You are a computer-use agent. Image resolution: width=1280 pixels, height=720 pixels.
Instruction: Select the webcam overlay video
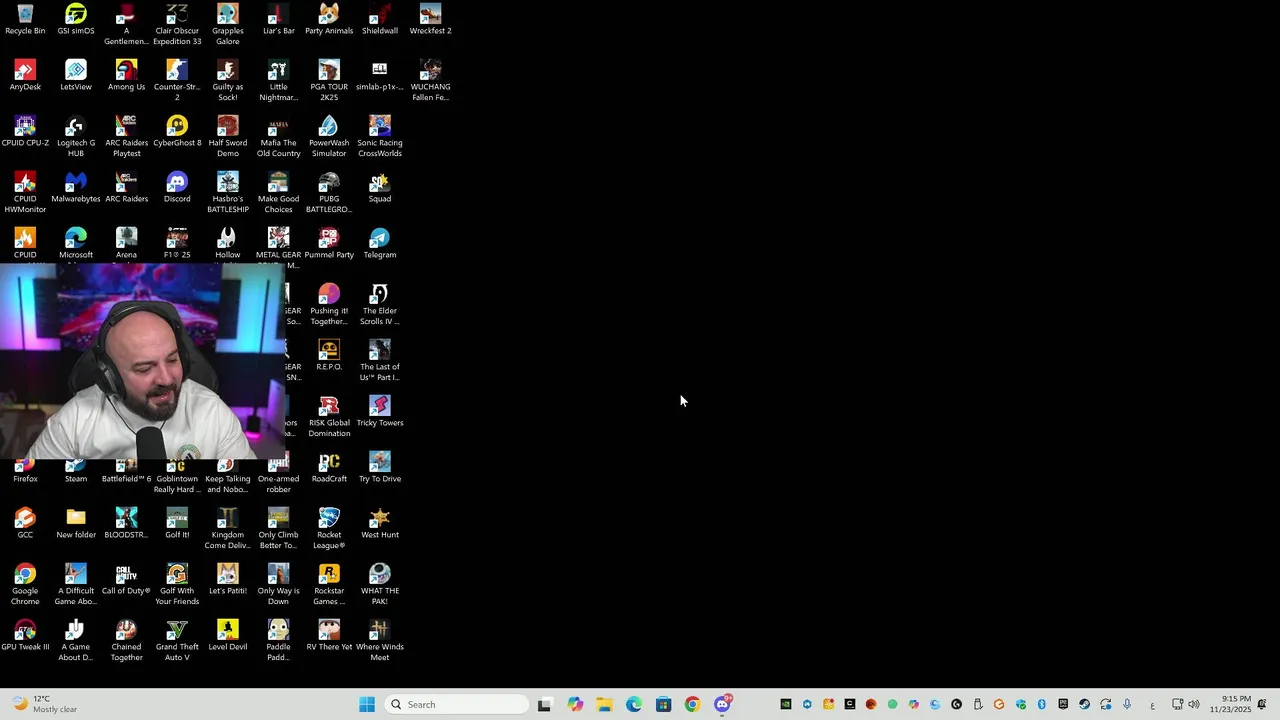(143, 361)
